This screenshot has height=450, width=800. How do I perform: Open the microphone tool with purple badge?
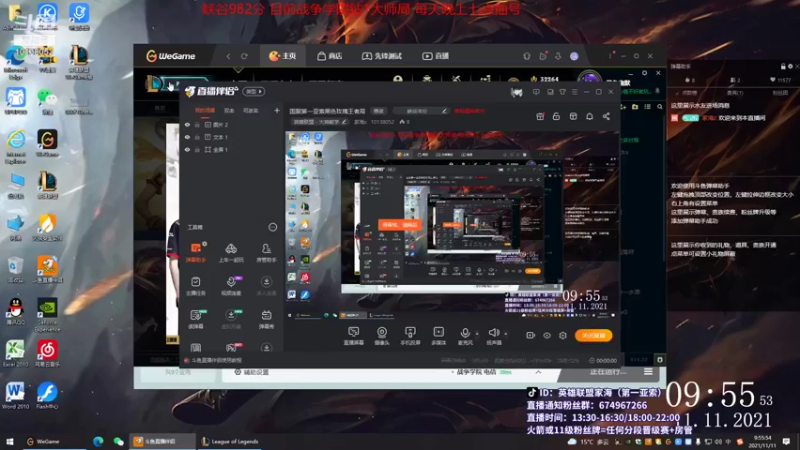pyautogui.click(x=231, y=286)
